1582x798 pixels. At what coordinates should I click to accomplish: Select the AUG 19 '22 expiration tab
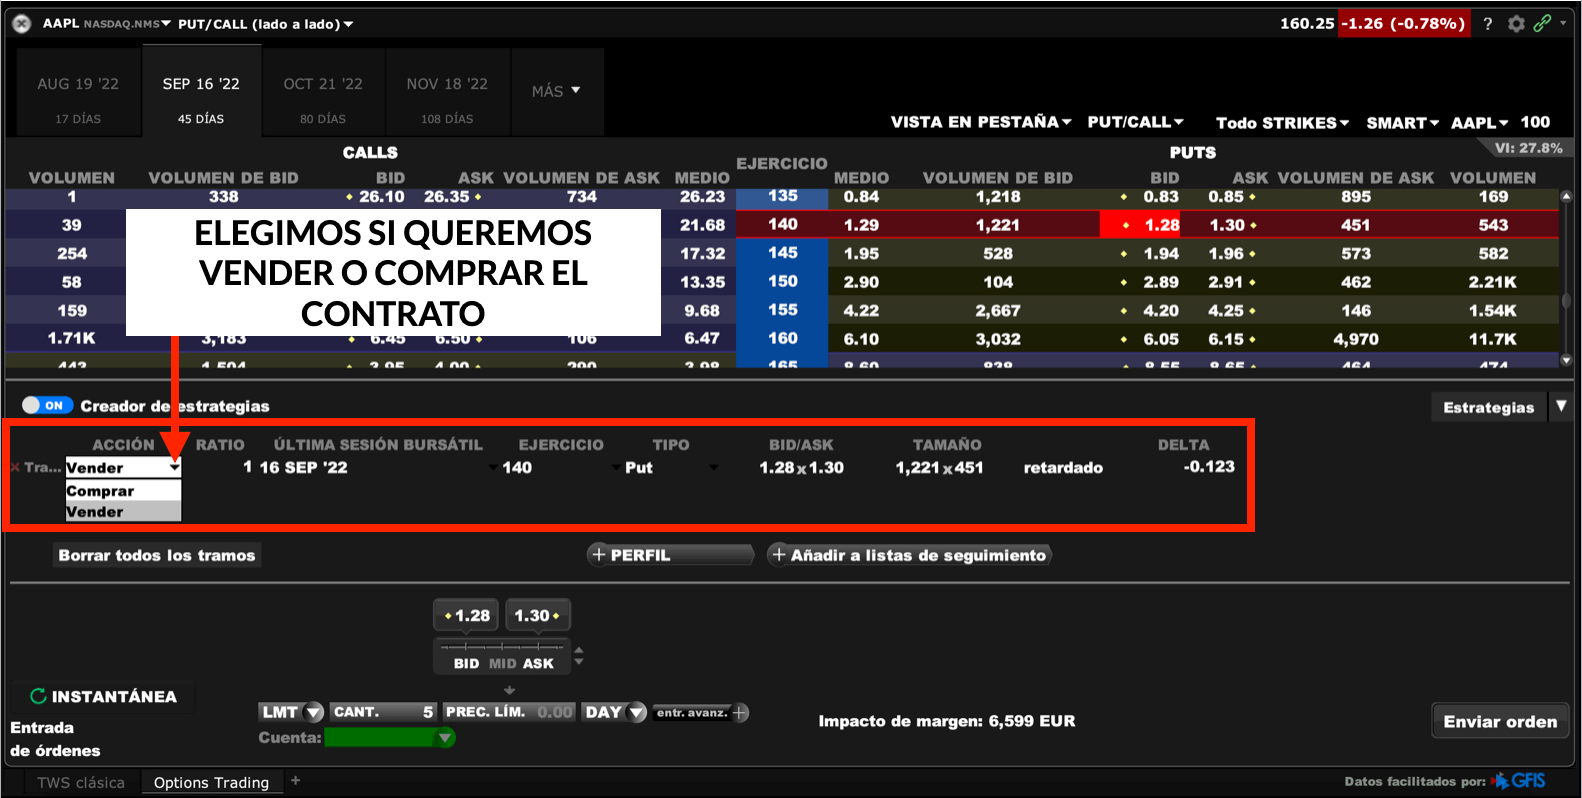click(78, 93)
